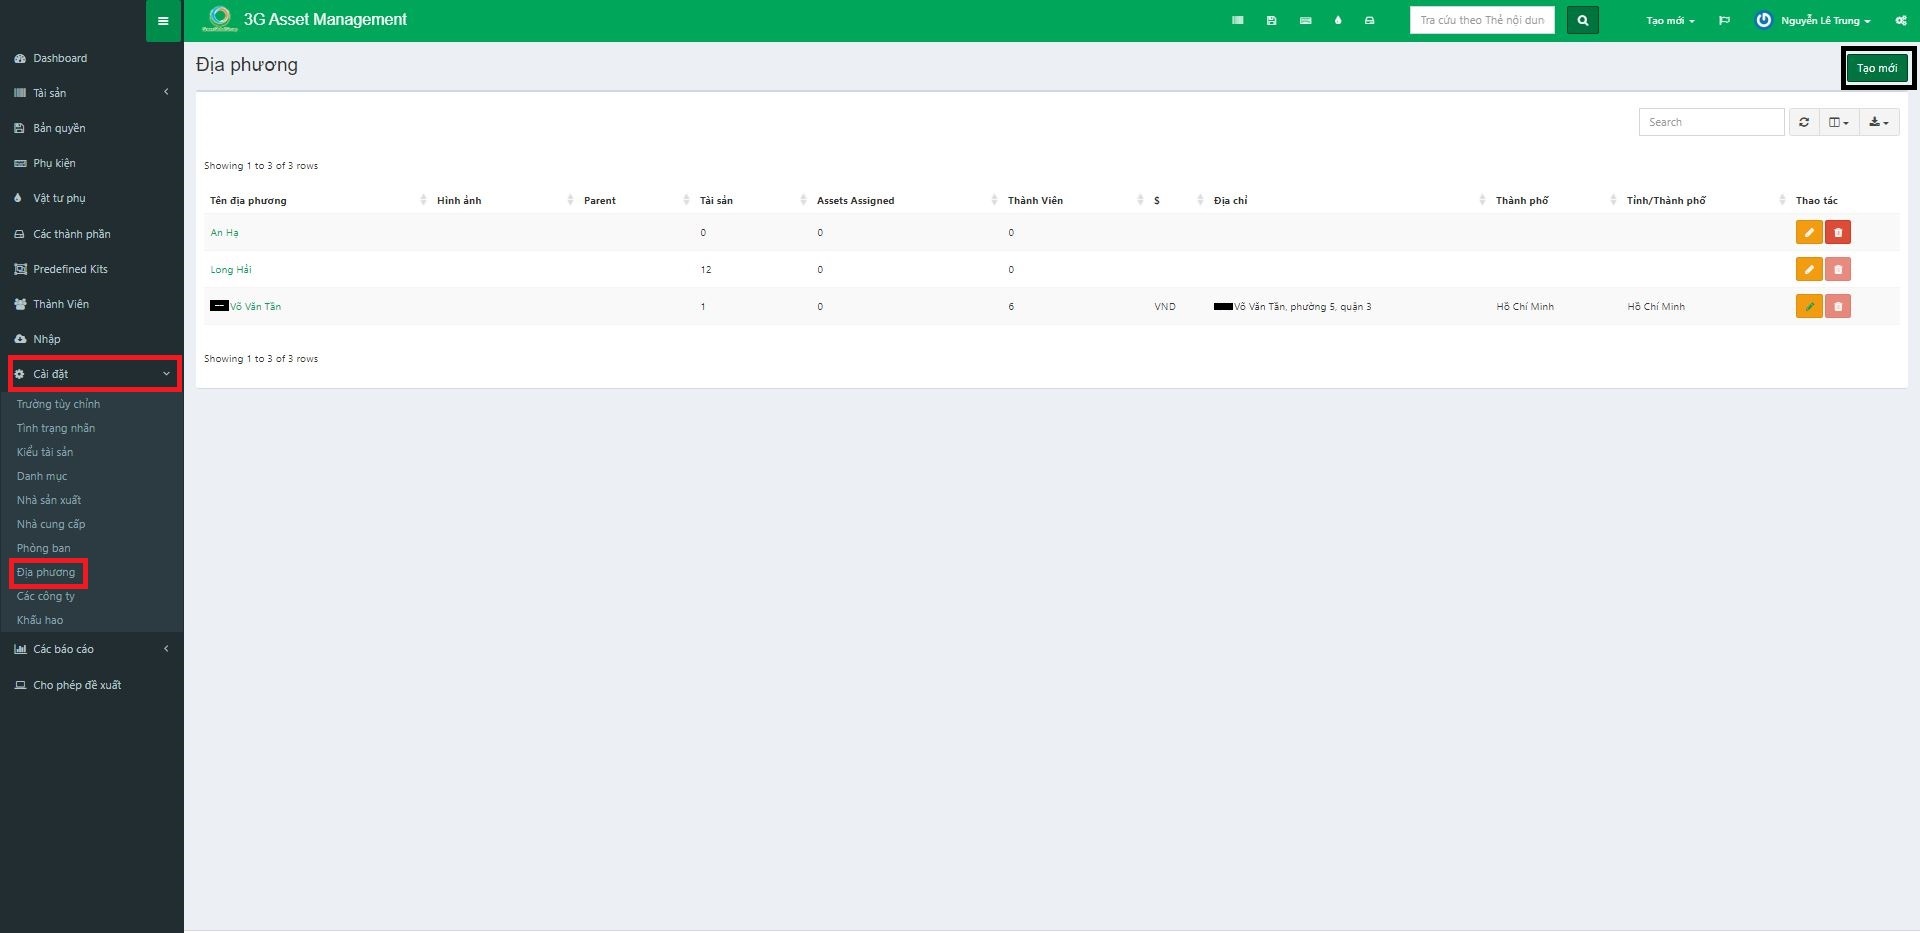Click edit pencil for Võ Văn Tần row

[1808, 307]
